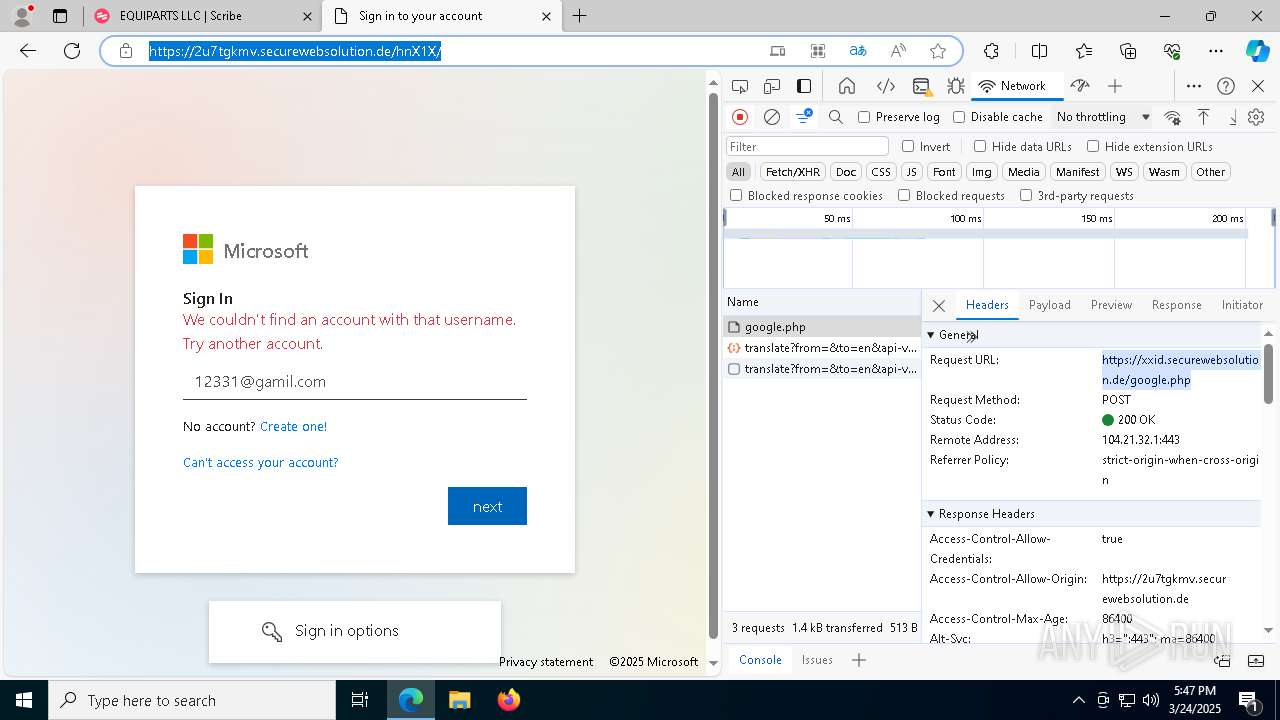
Task: Open the Privacy statement link
Action: pyautogui.click(x=546, y=662)
